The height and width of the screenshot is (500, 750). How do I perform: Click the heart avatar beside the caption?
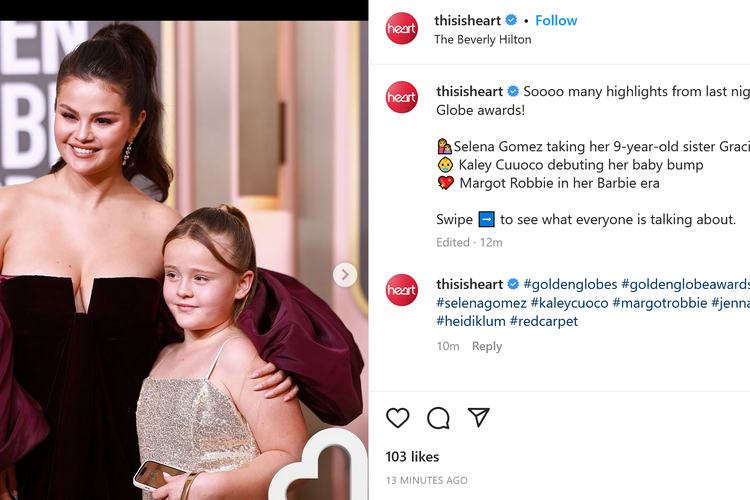click(402, 97)
